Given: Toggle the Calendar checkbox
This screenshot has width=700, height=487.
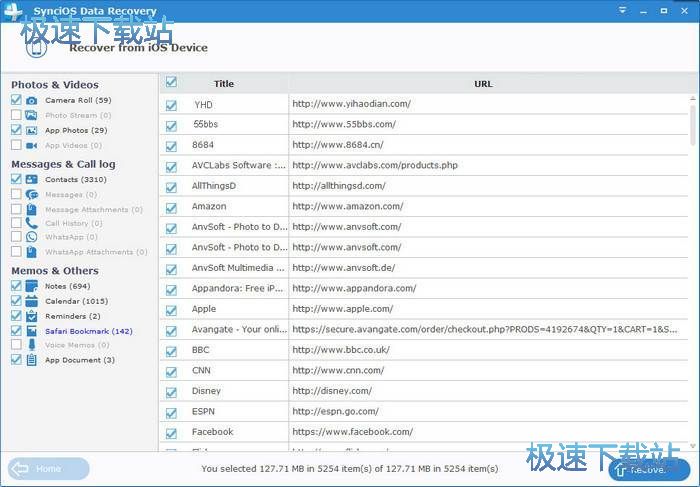Looking at the screenshot, I should click(16, 300).
